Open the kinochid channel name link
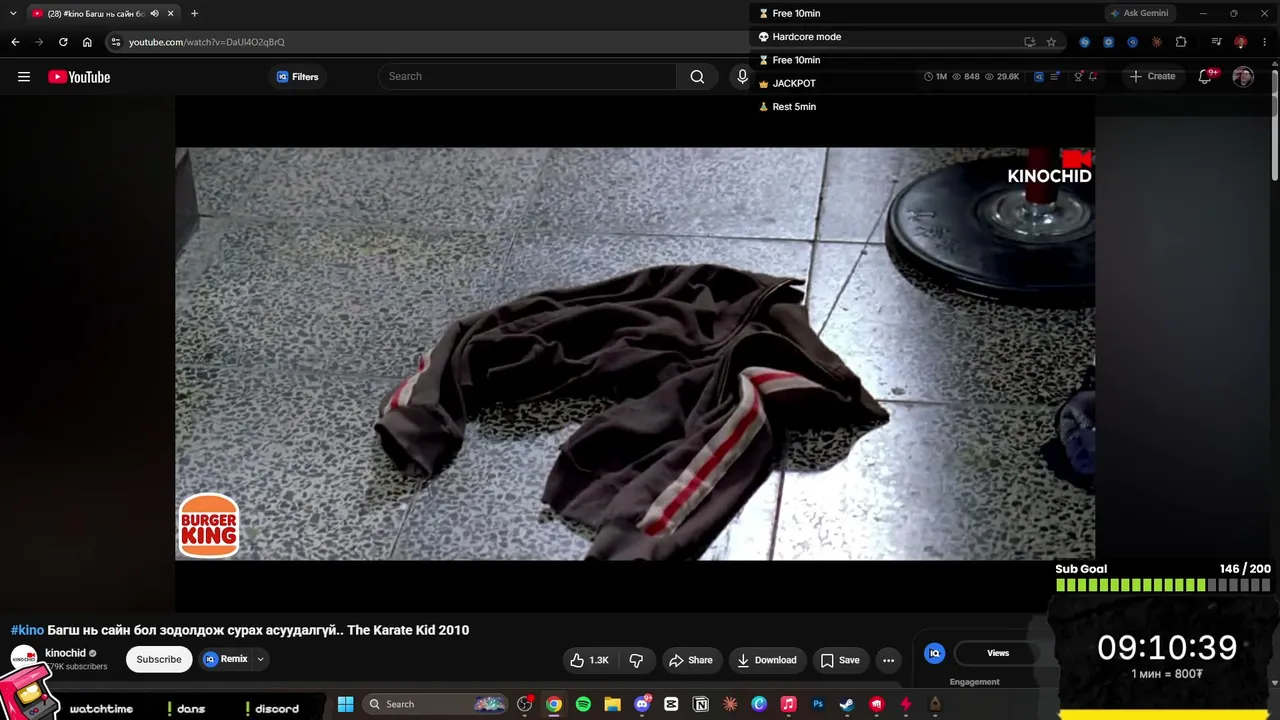The image size is (1280, 720). pos(65,653)
